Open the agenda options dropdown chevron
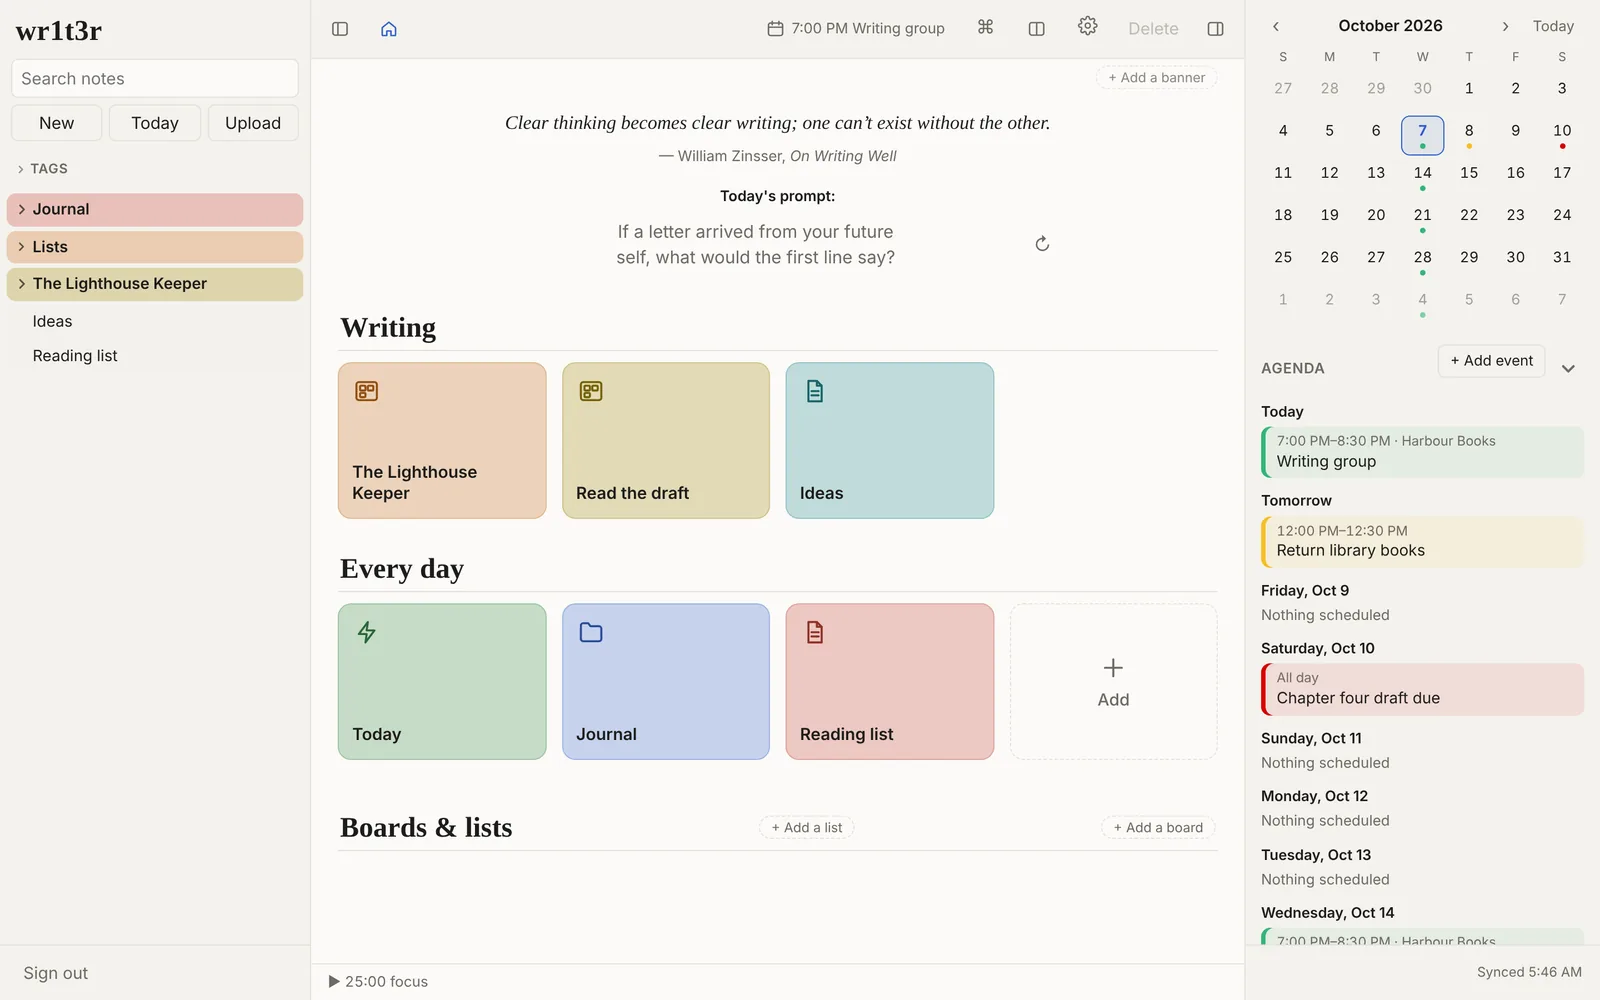 [x=1568, y=369]
